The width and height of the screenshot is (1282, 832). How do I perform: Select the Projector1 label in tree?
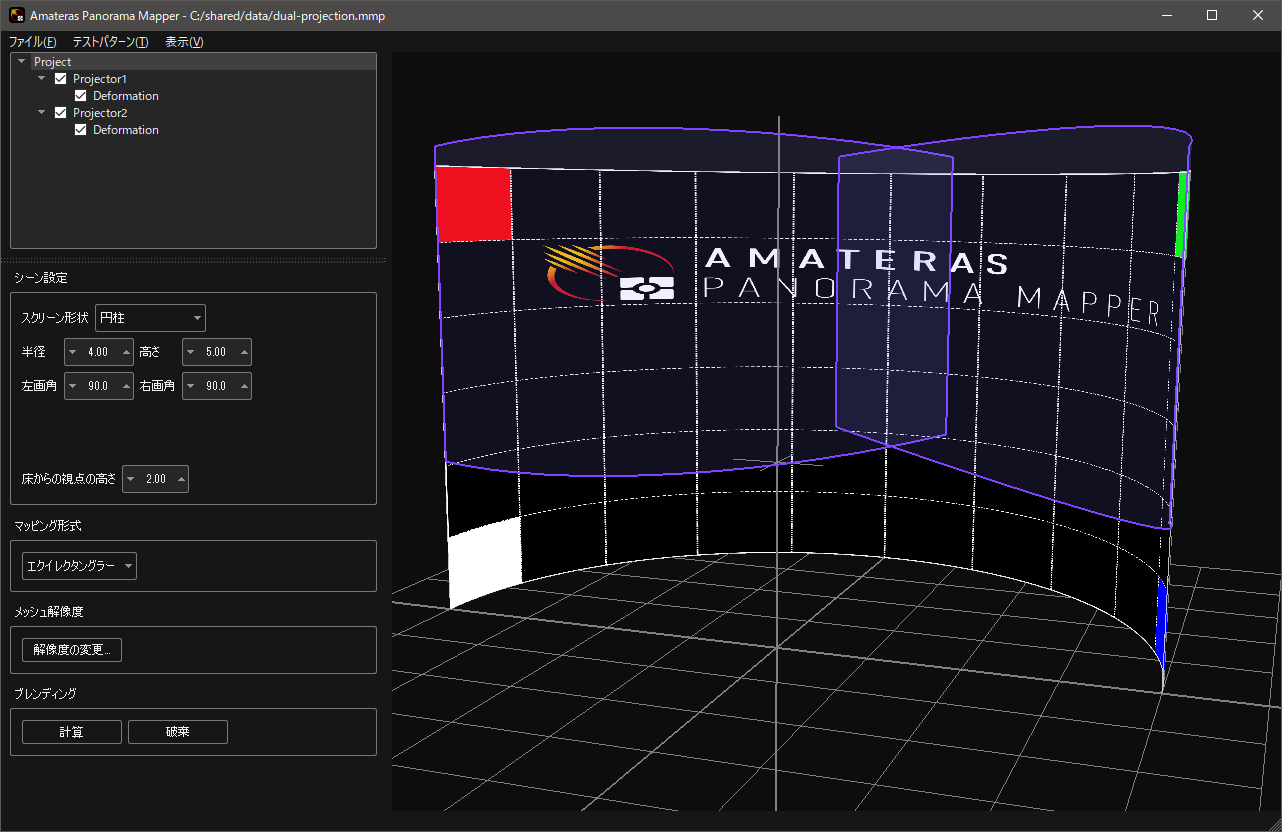(x=100, y=79)
